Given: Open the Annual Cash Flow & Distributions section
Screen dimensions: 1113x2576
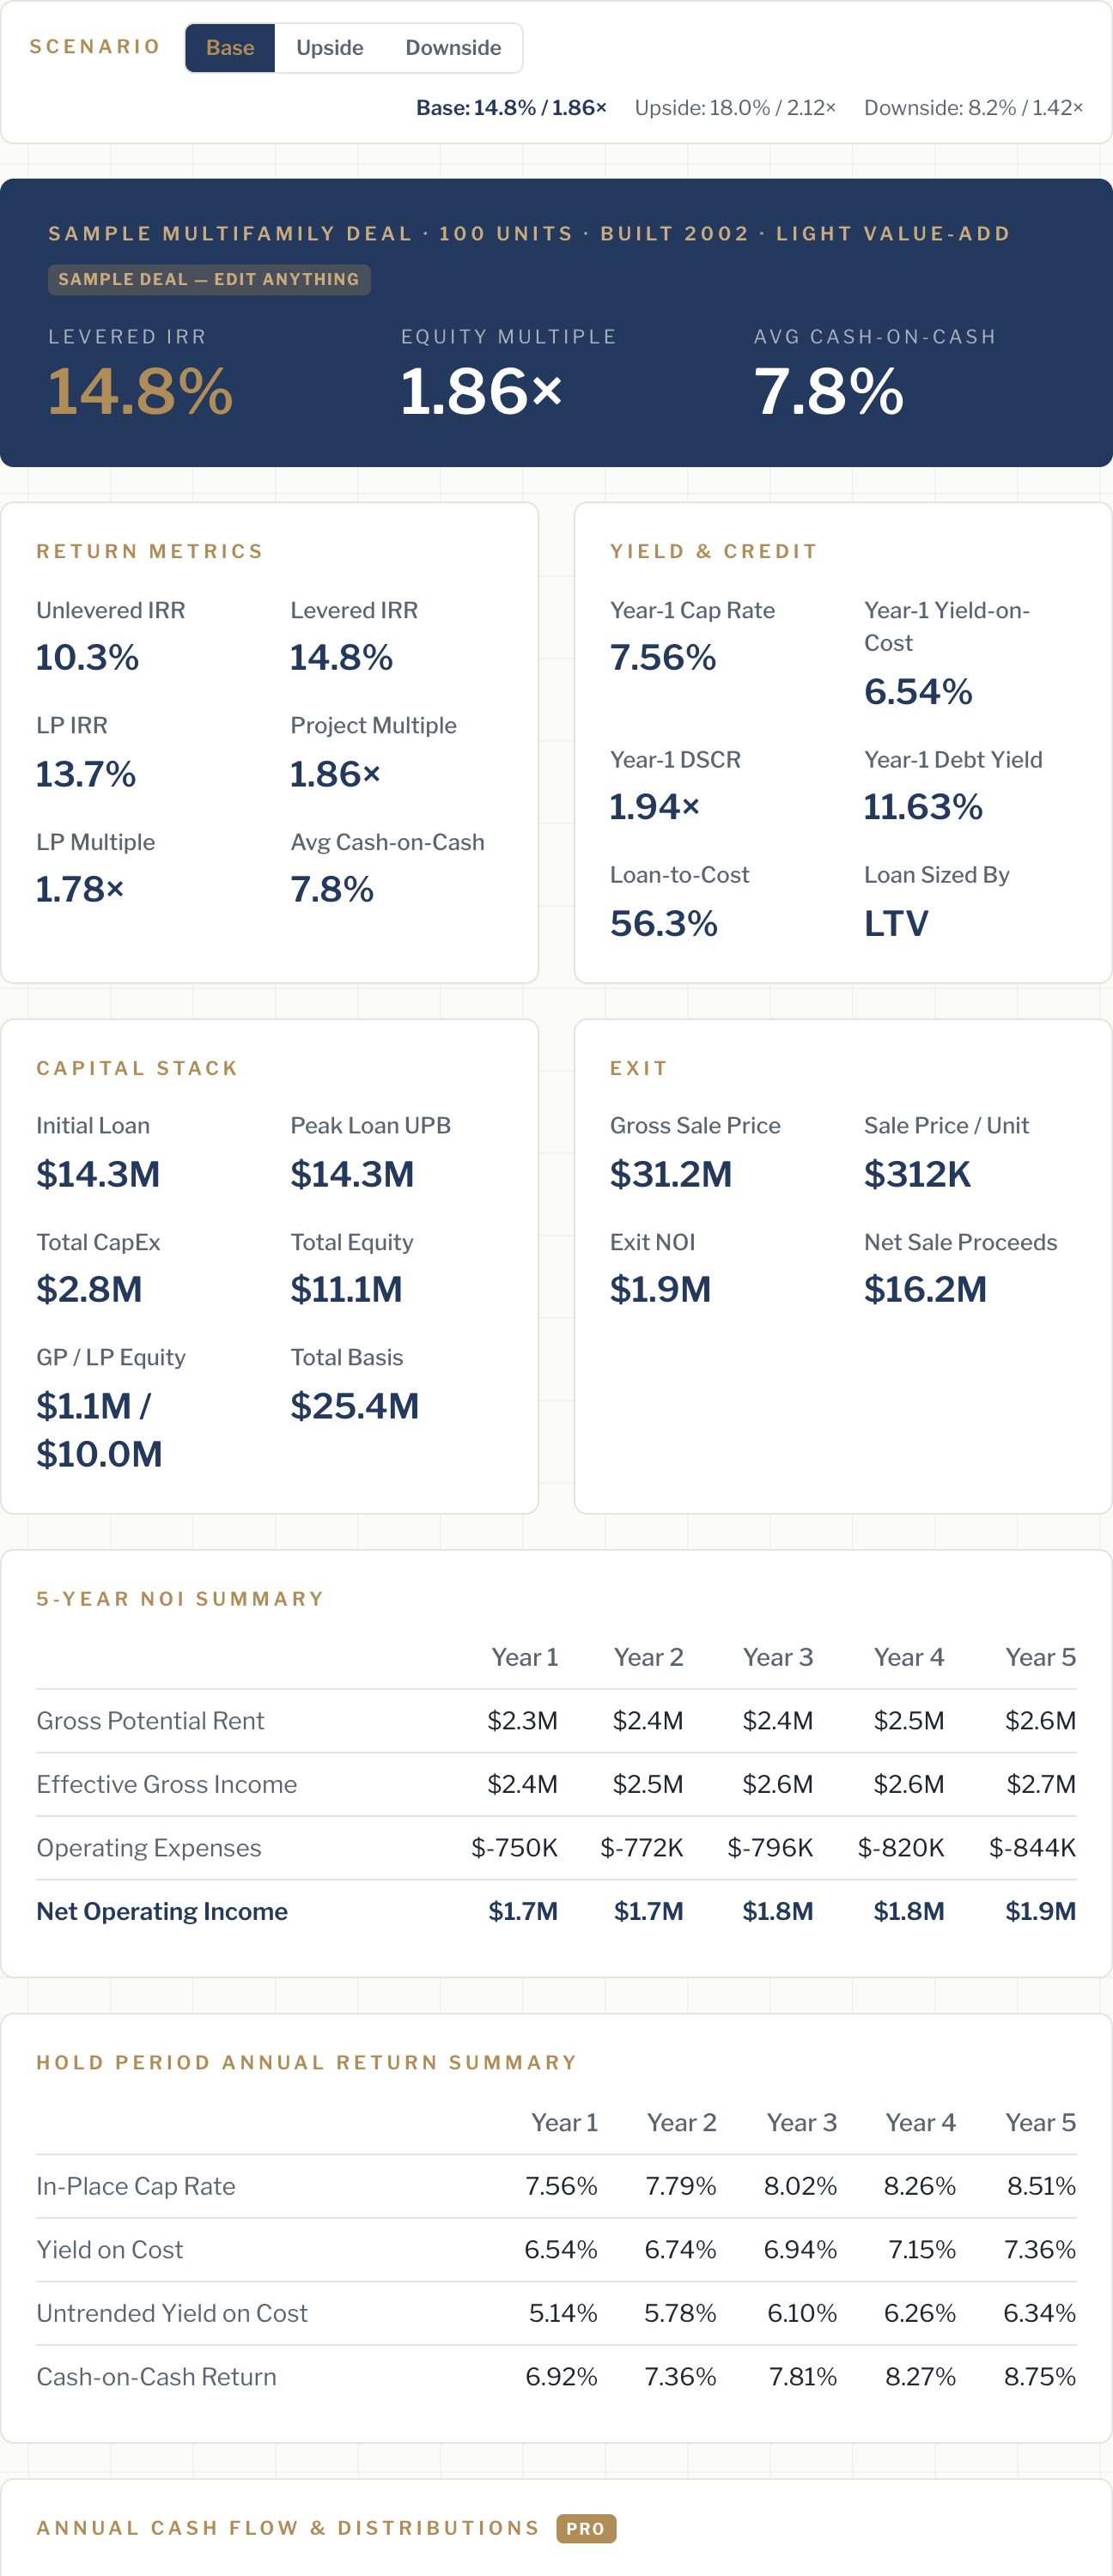Looking at the screenshot, I should [x=288, y=2528].
